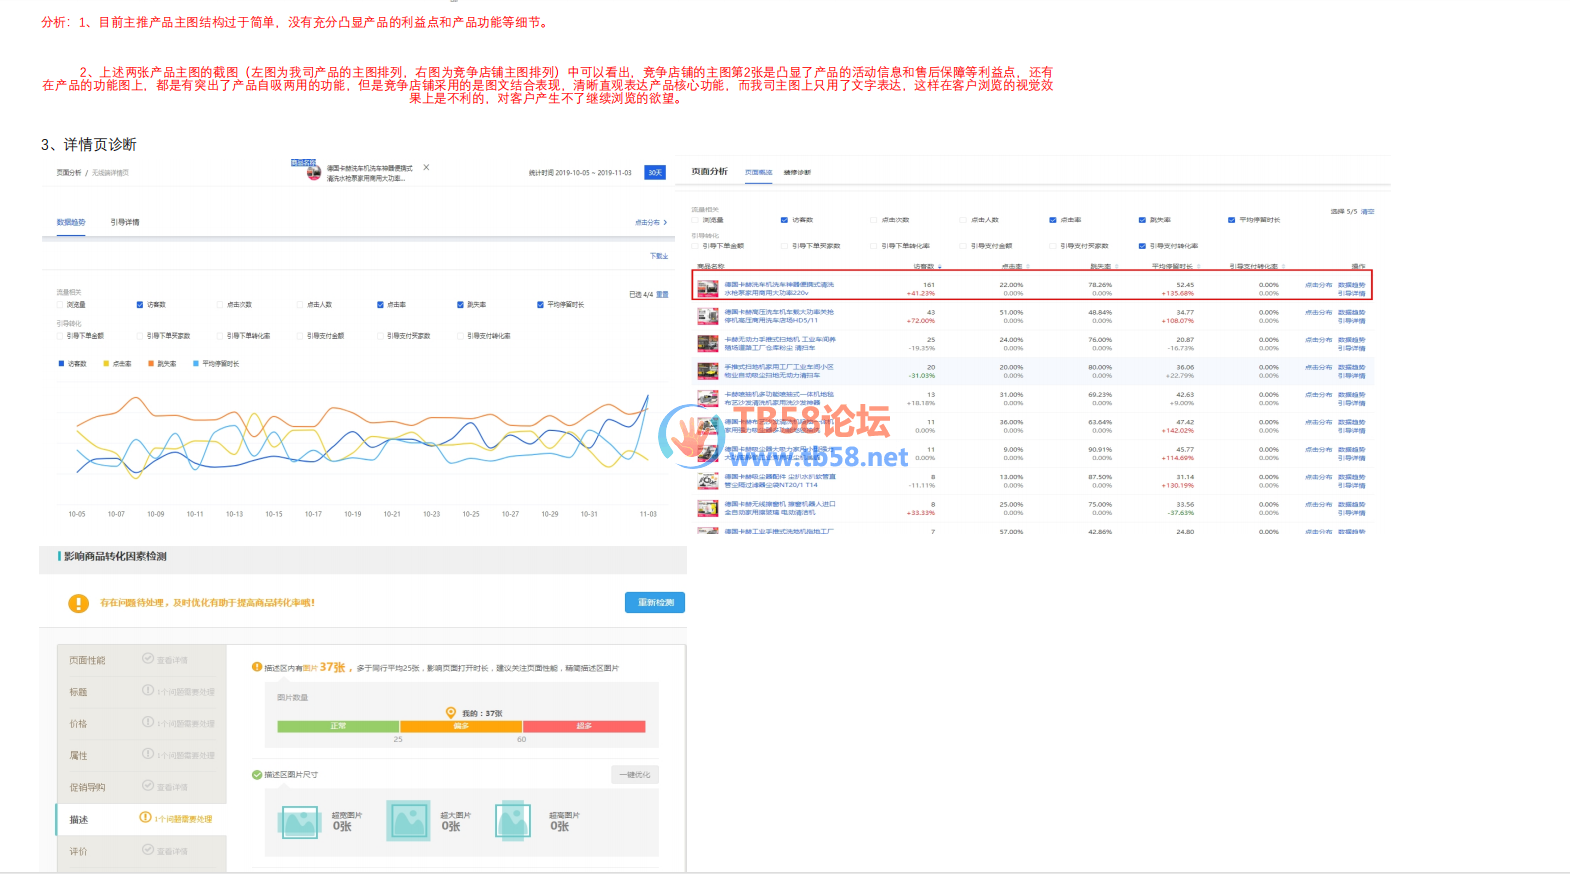Open the 页面概况 tab under 页面分析

[758, 173]
